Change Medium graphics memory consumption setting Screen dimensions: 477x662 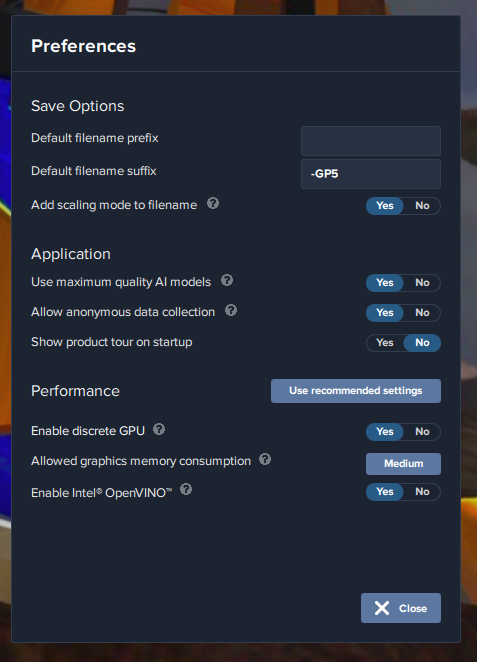point(403,464)
